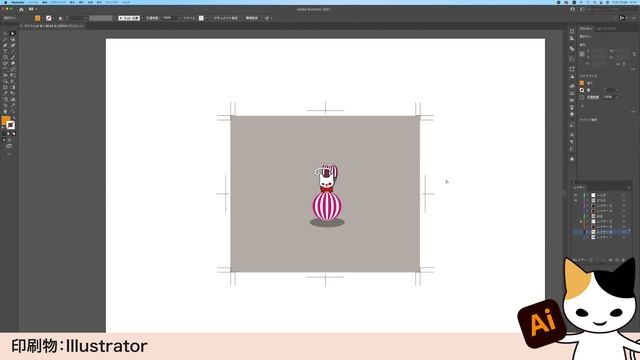Activate the Line Segment tool
Viewport: 640px width, 360px height.
pyautogui.click(x=13, y=51)
